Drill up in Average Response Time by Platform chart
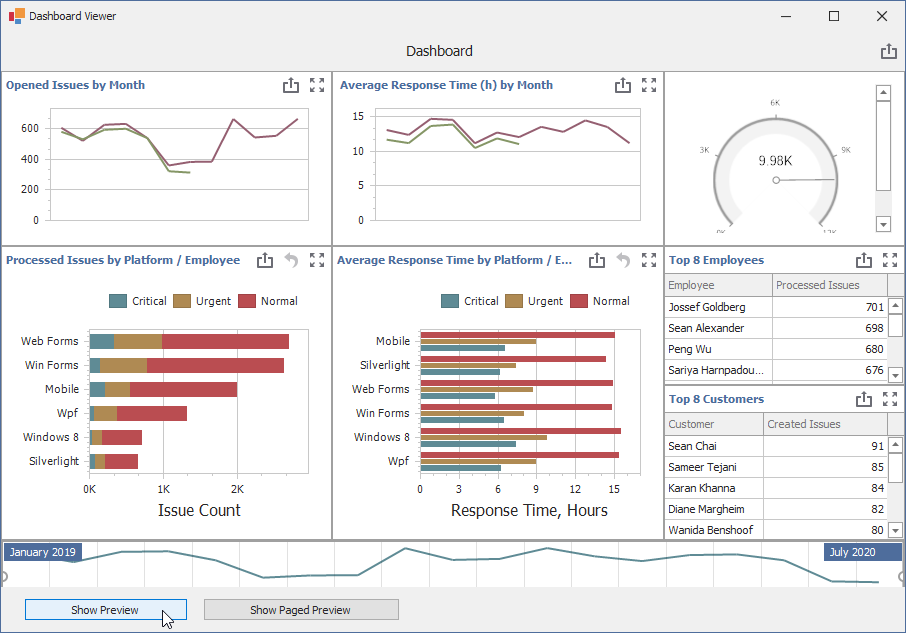Image resolution: width=906 pixels, height=633 pixels. point(622,260)
